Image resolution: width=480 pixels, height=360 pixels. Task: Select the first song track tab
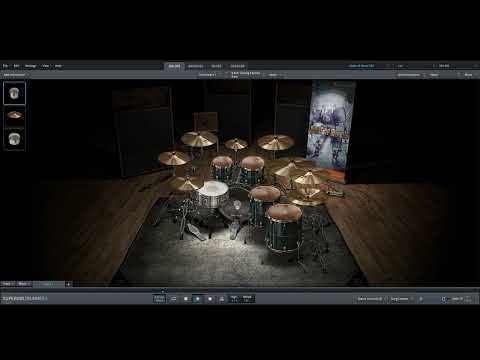tap(7, 284)
